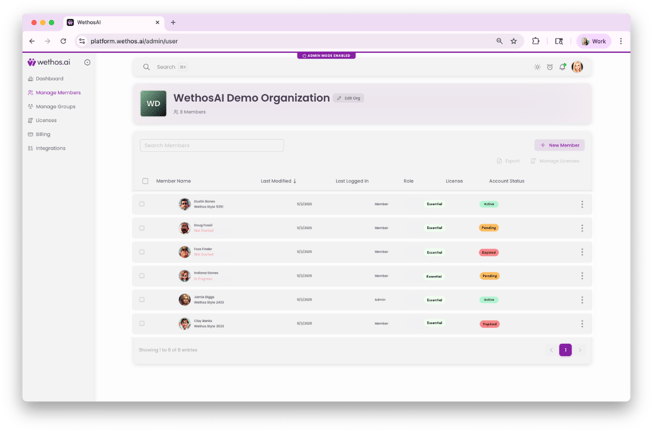The height and width of the screenshot is (431, 670).
Task: Open Manage Groups in the sidebar
Action: (55, 106)
